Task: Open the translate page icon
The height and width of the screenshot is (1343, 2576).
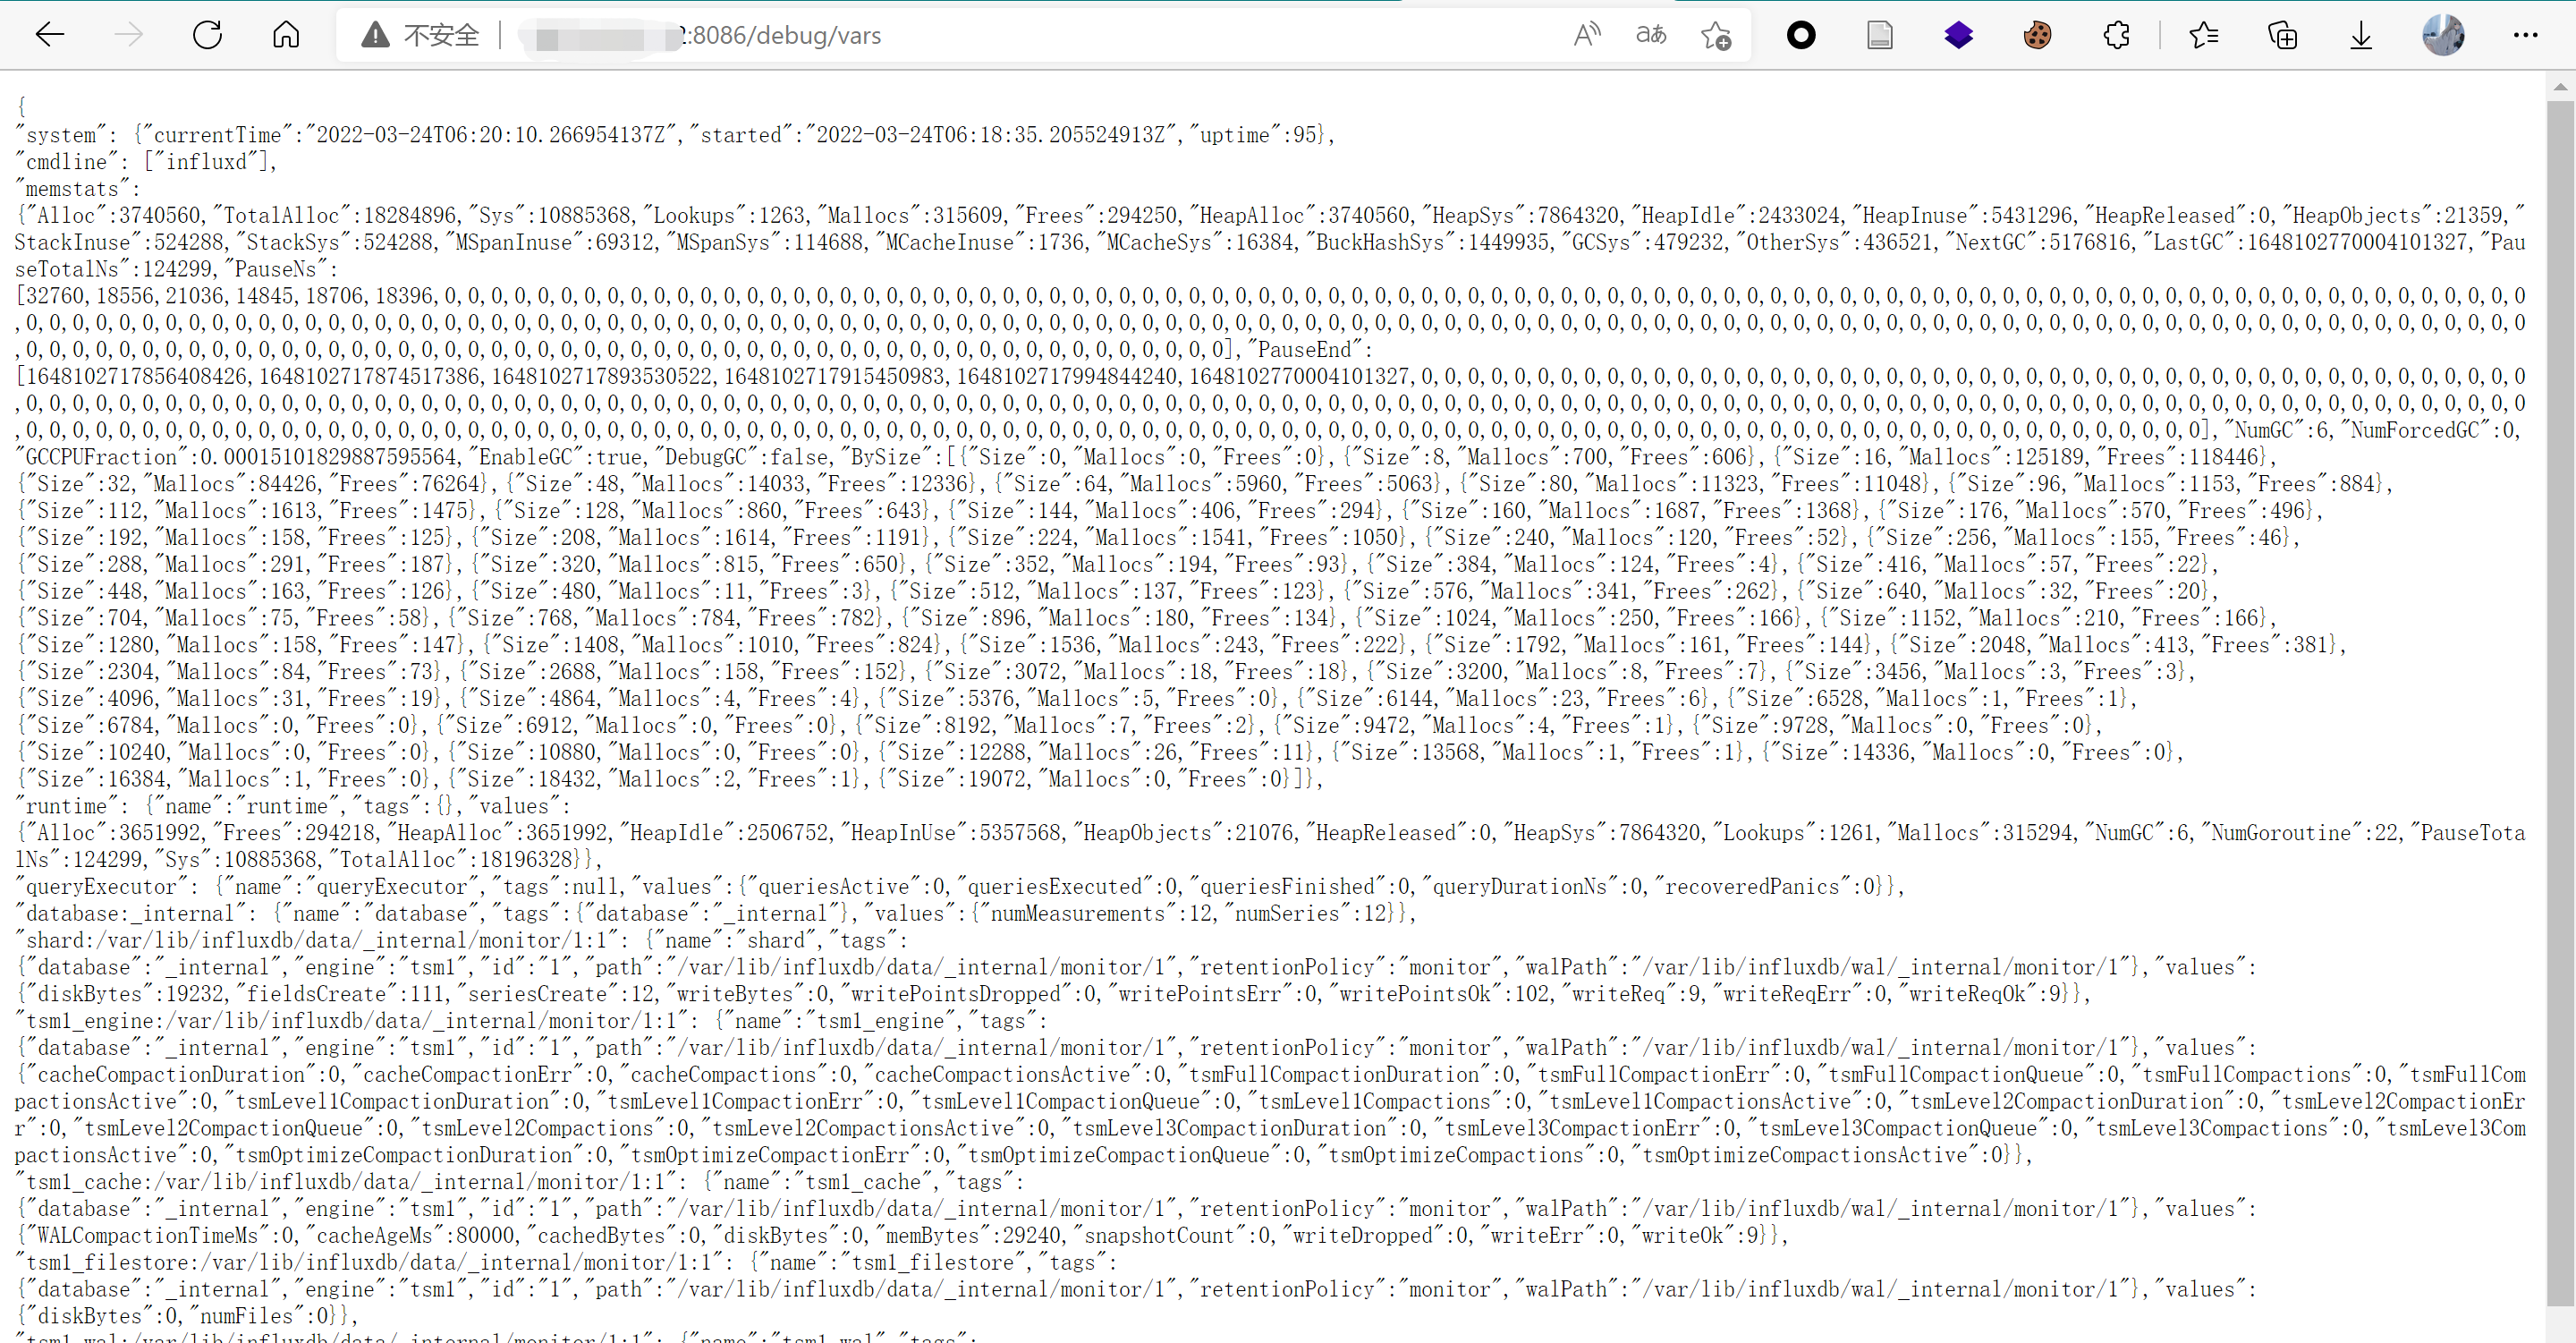Action: pos(1651,35)
